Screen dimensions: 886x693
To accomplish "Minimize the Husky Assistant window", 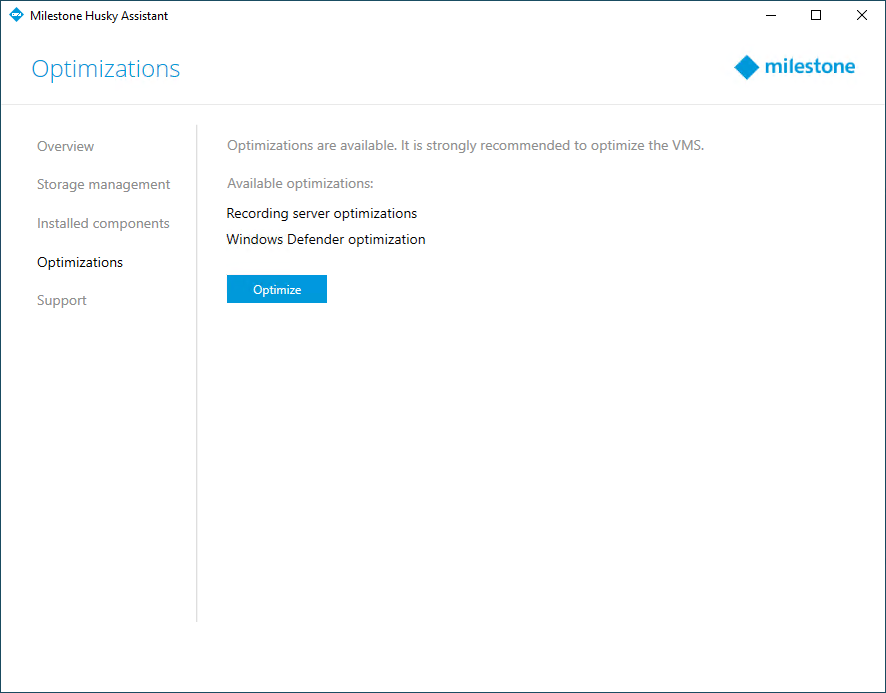I will tap(771, 15).
